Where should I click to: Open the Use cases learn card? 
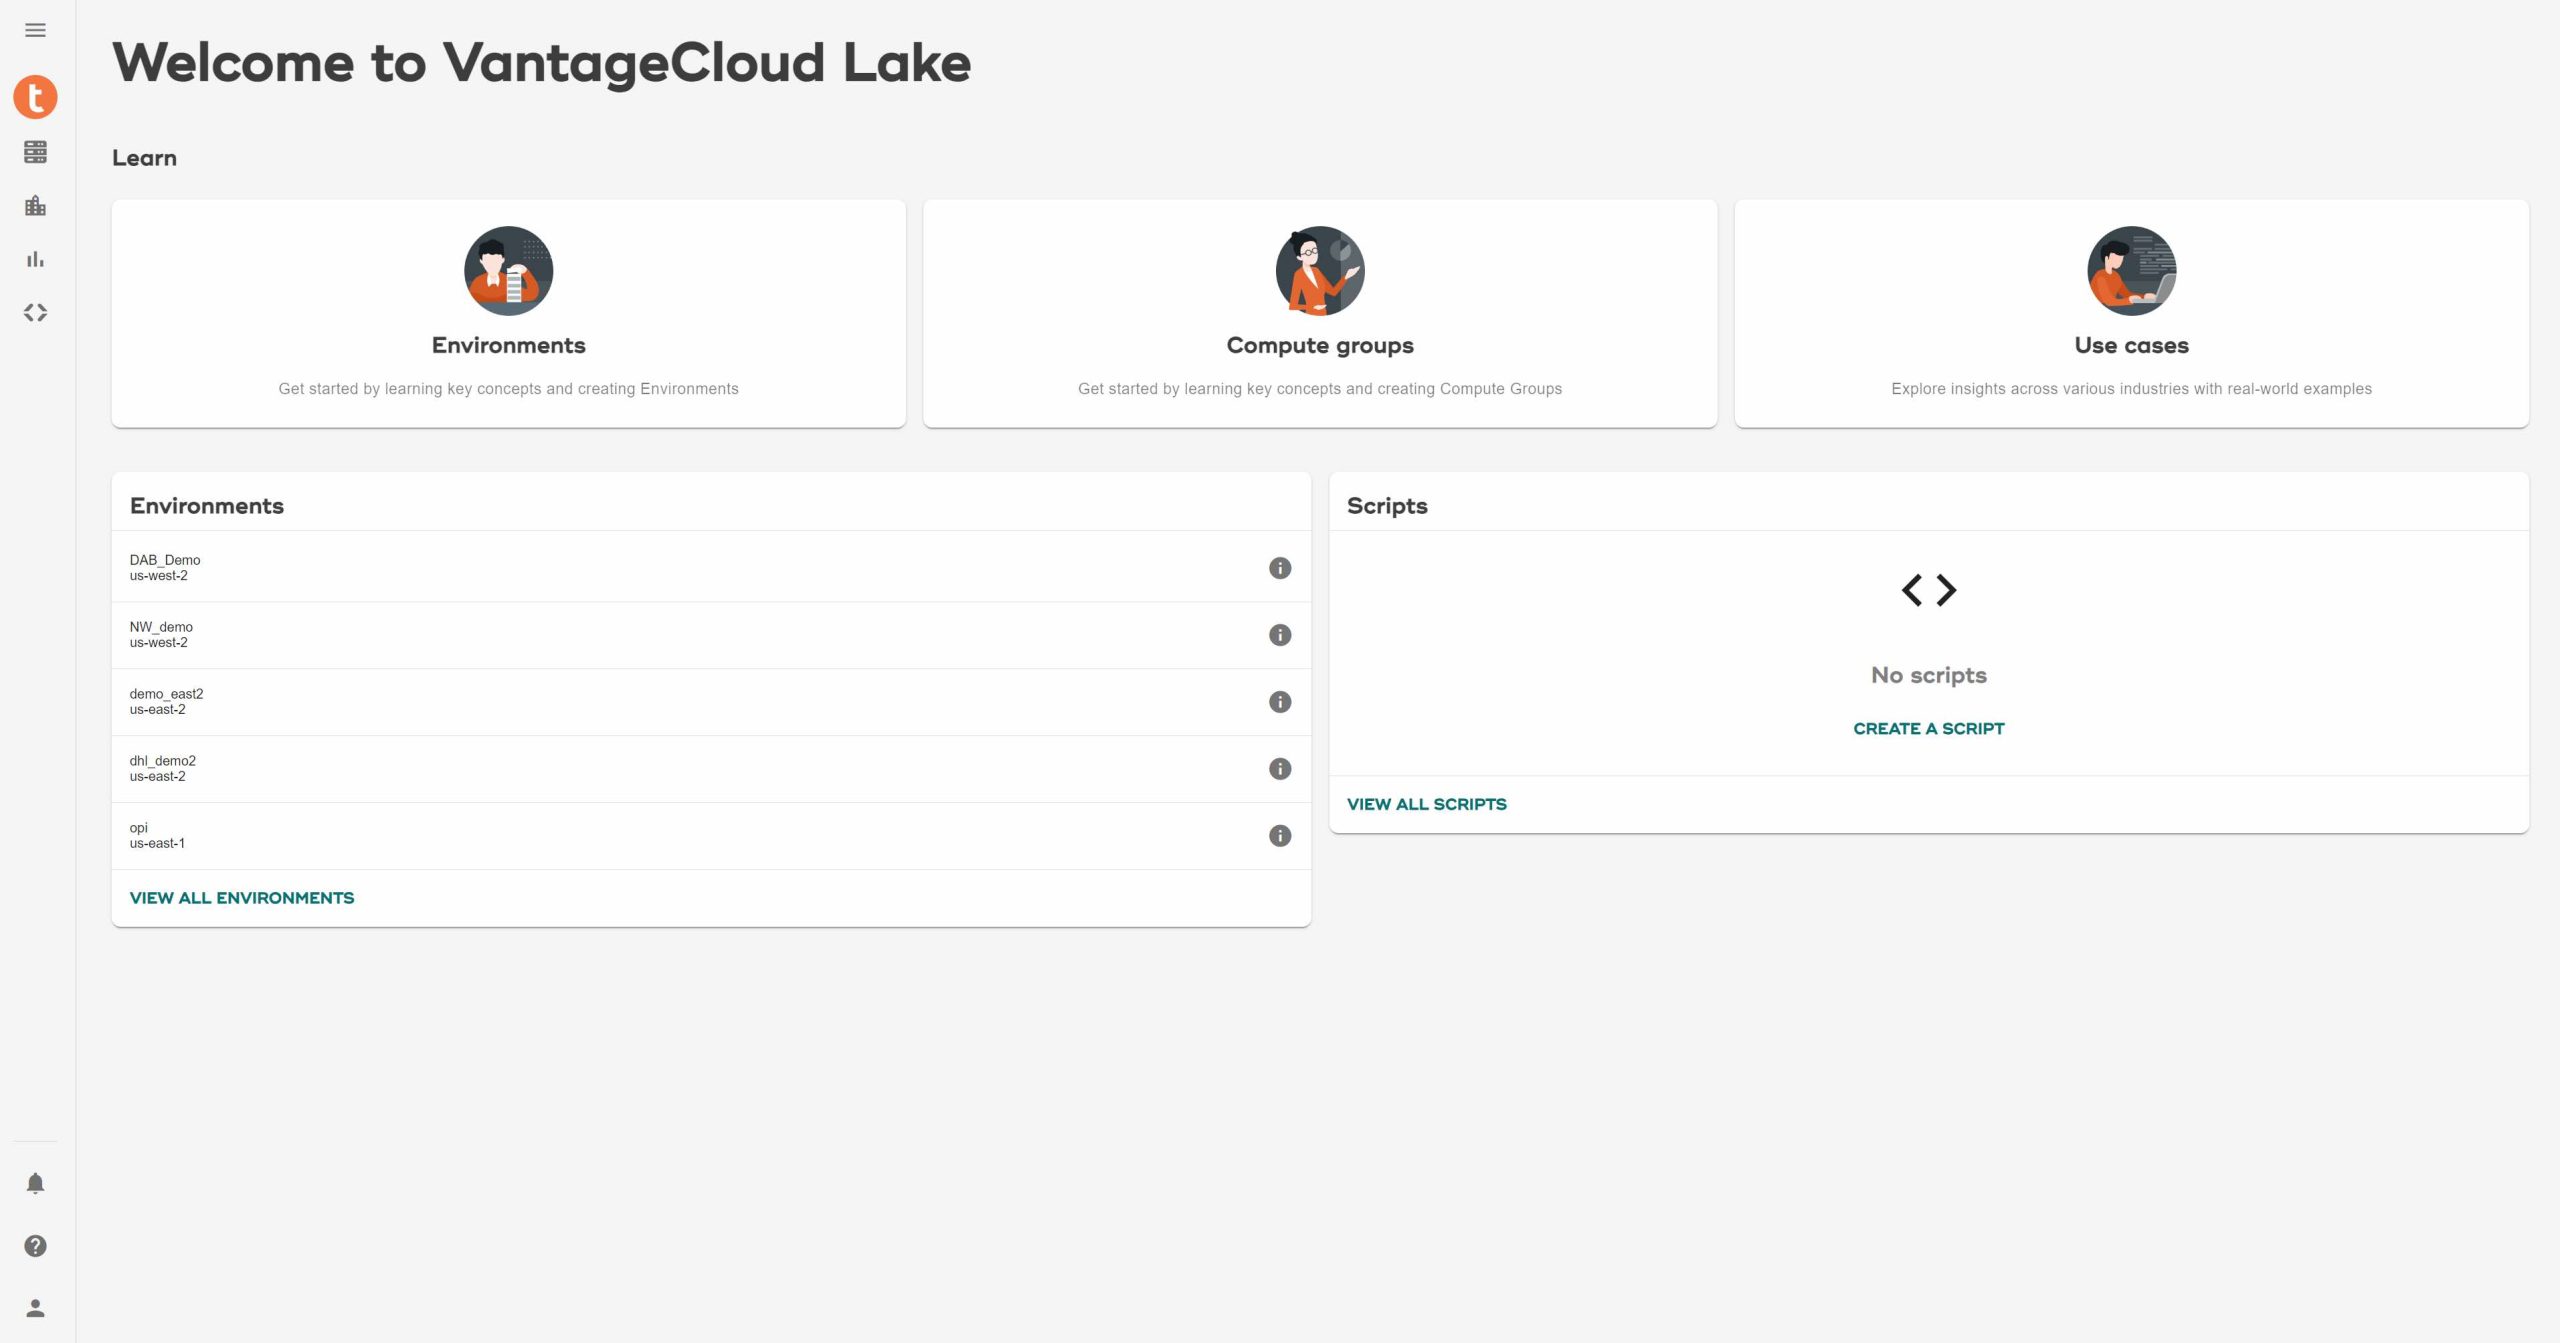pos(2131,314)
